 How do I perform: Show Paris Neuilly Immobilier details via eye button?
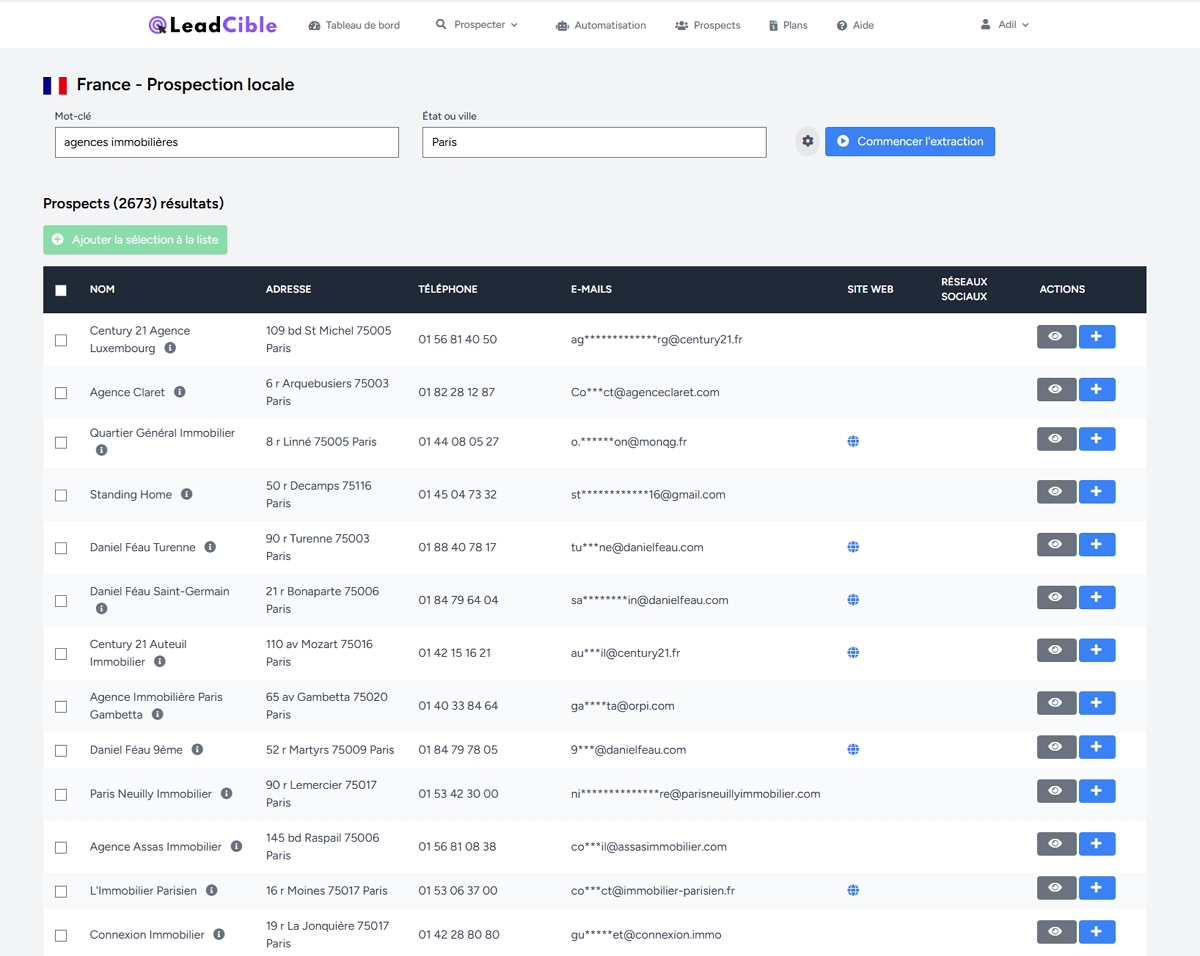pyautogui.click(x=1056, y=791)
